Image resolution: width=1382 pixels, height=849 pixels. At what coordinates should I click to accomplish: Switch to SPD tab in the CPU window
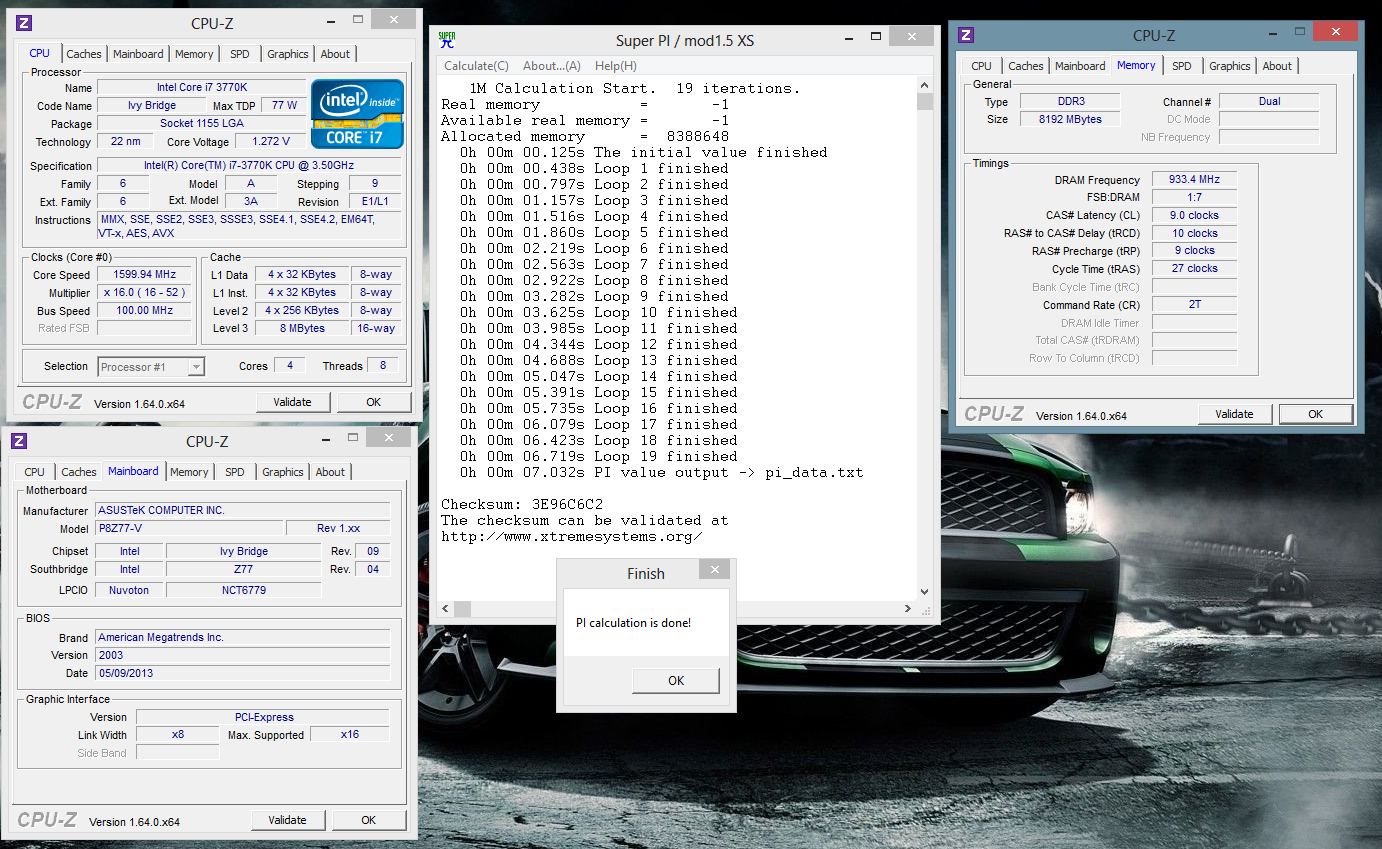(240, 54)
